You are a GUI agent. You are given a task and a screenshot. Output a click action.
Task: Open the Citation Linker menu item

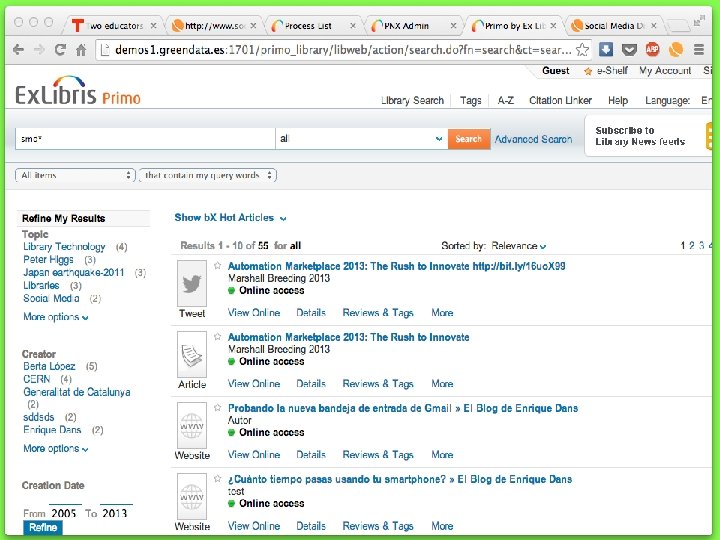[x=560, y=100]
